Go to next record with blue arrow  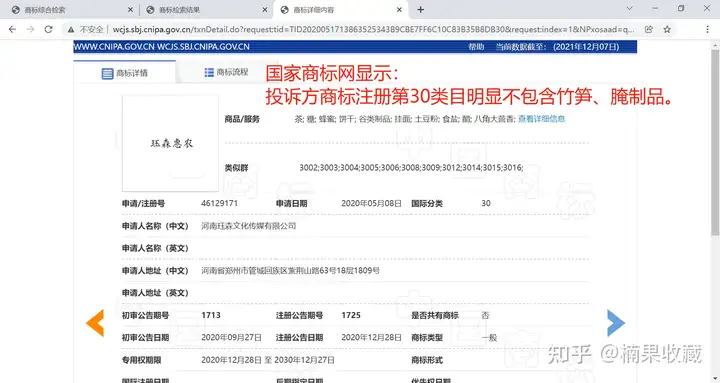(615, 323)
